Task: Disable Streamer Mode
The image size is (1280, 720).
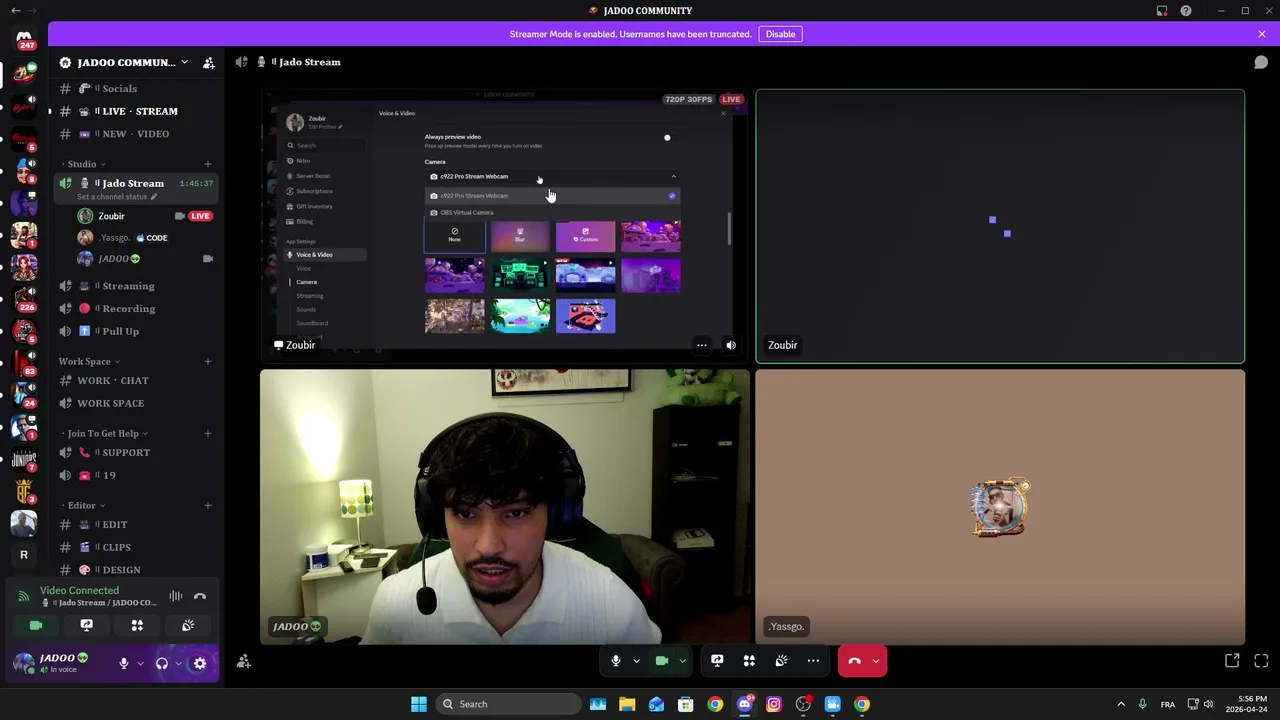Action: [780, 34]
